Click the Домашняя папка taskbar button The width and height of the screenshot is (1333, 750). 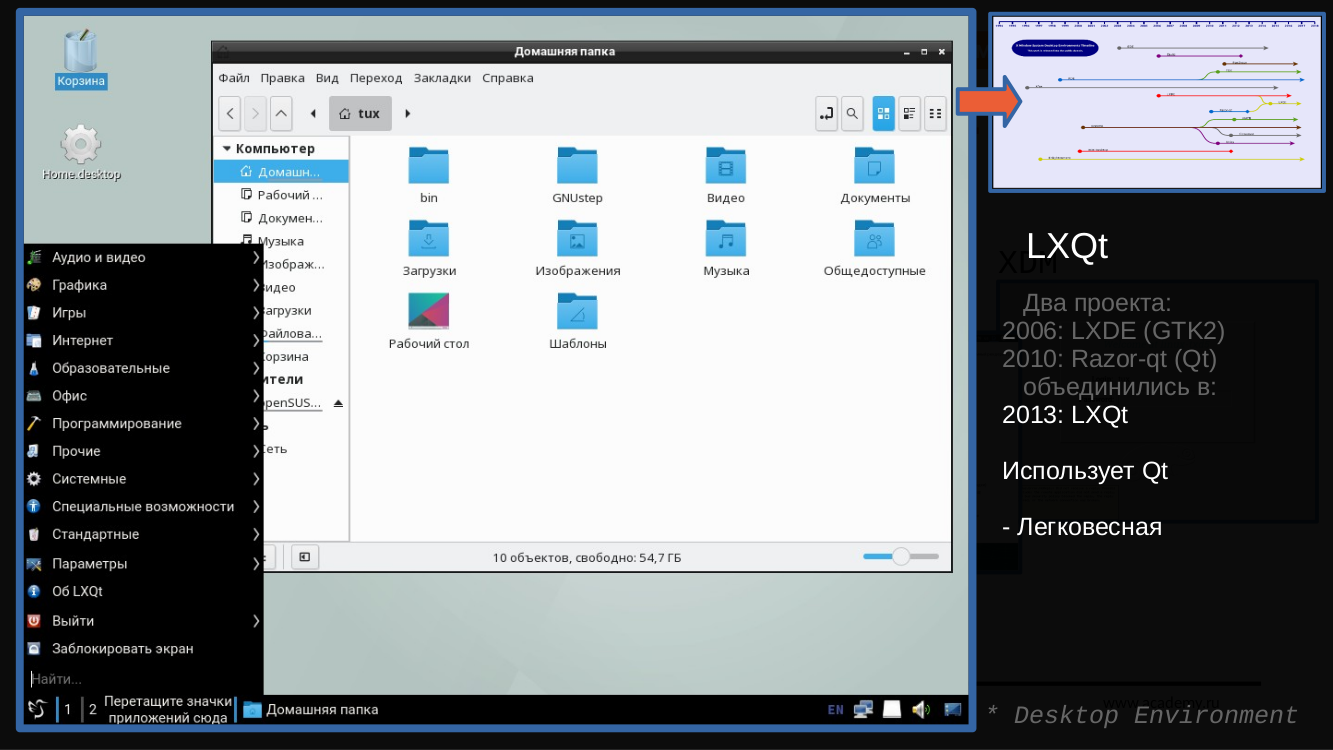(311, 709)
